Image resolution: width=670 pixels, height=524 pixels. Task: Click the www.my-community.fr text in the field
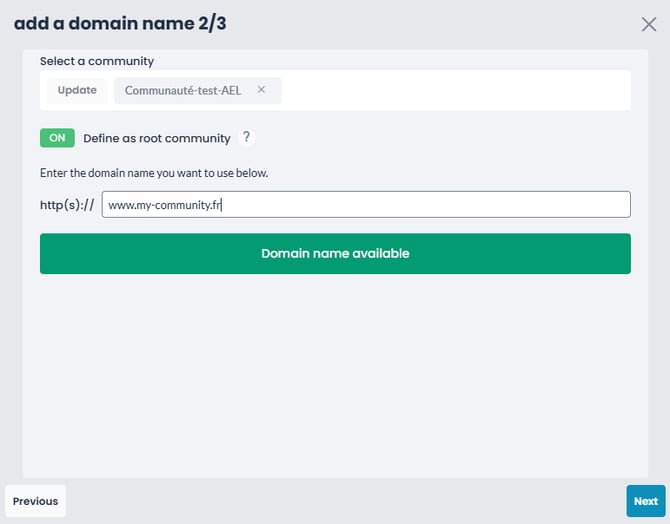[165, 205]
